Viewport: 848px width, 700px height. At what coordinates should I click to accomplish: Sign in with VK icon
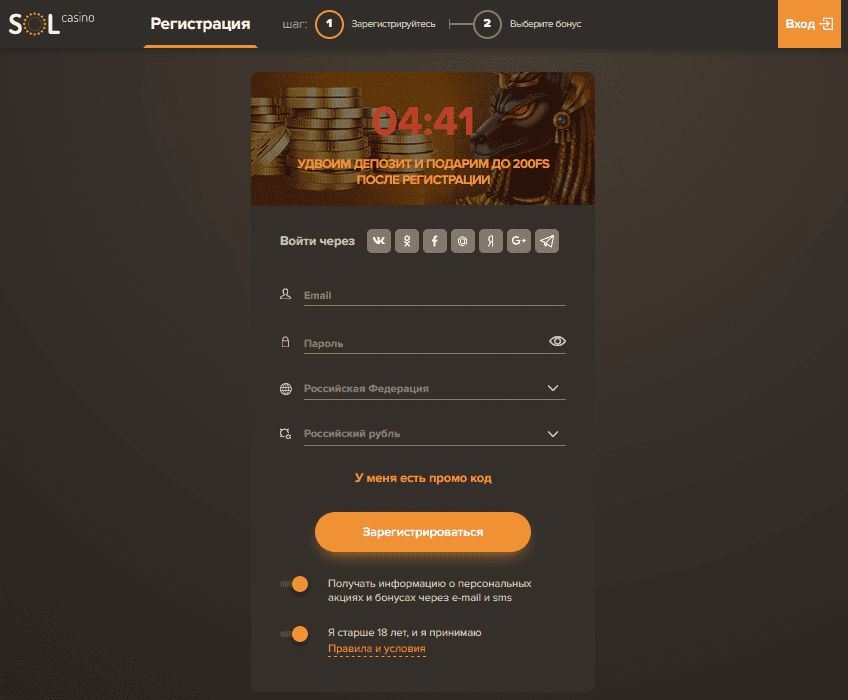point(379,241)
